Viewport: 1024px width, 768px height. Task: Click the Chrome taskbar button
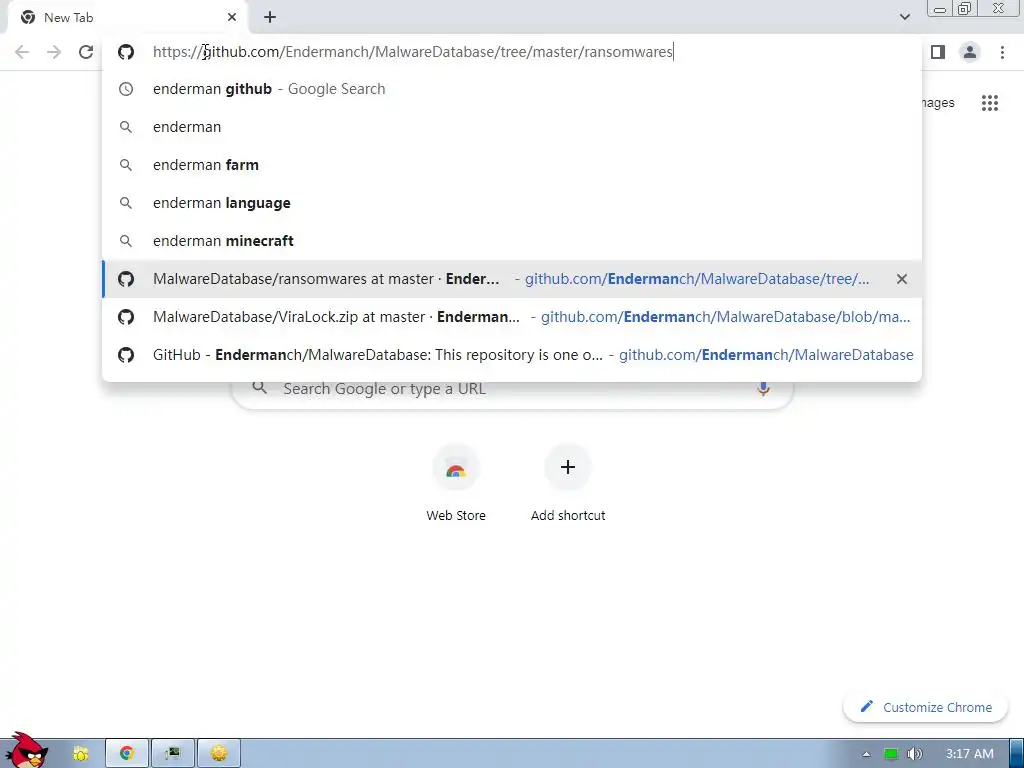127,754
